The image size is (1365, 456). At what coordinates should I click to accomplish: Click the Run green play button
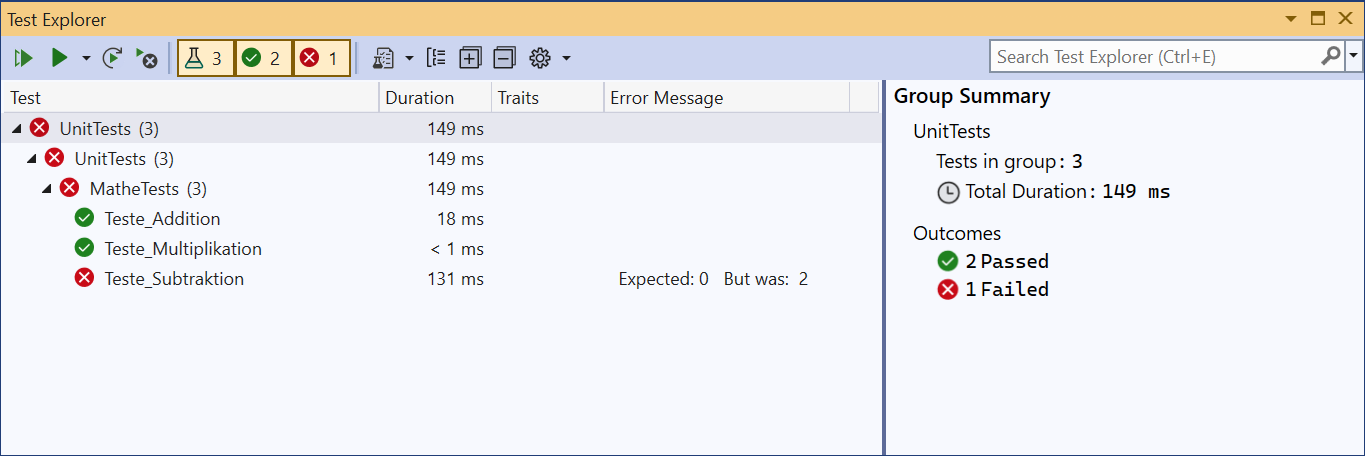(x=59, y=58)
